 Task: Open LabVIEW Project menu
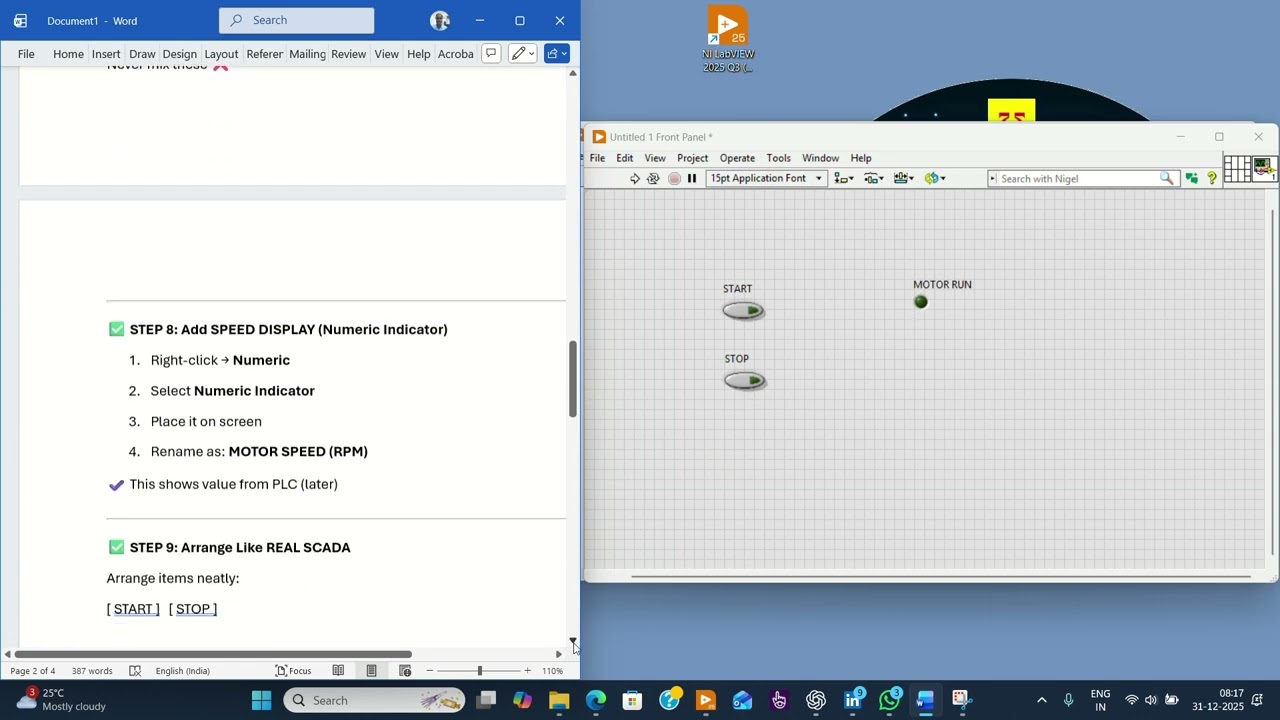coord(692,158)
